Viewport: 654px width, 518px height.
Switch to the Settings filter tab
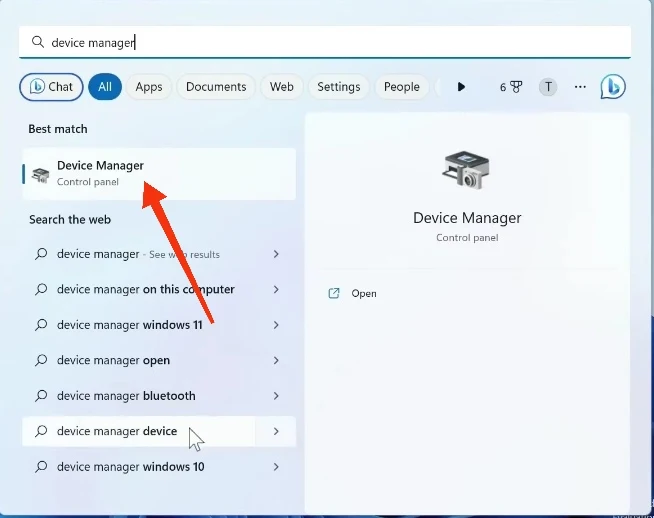click(339, 87)
